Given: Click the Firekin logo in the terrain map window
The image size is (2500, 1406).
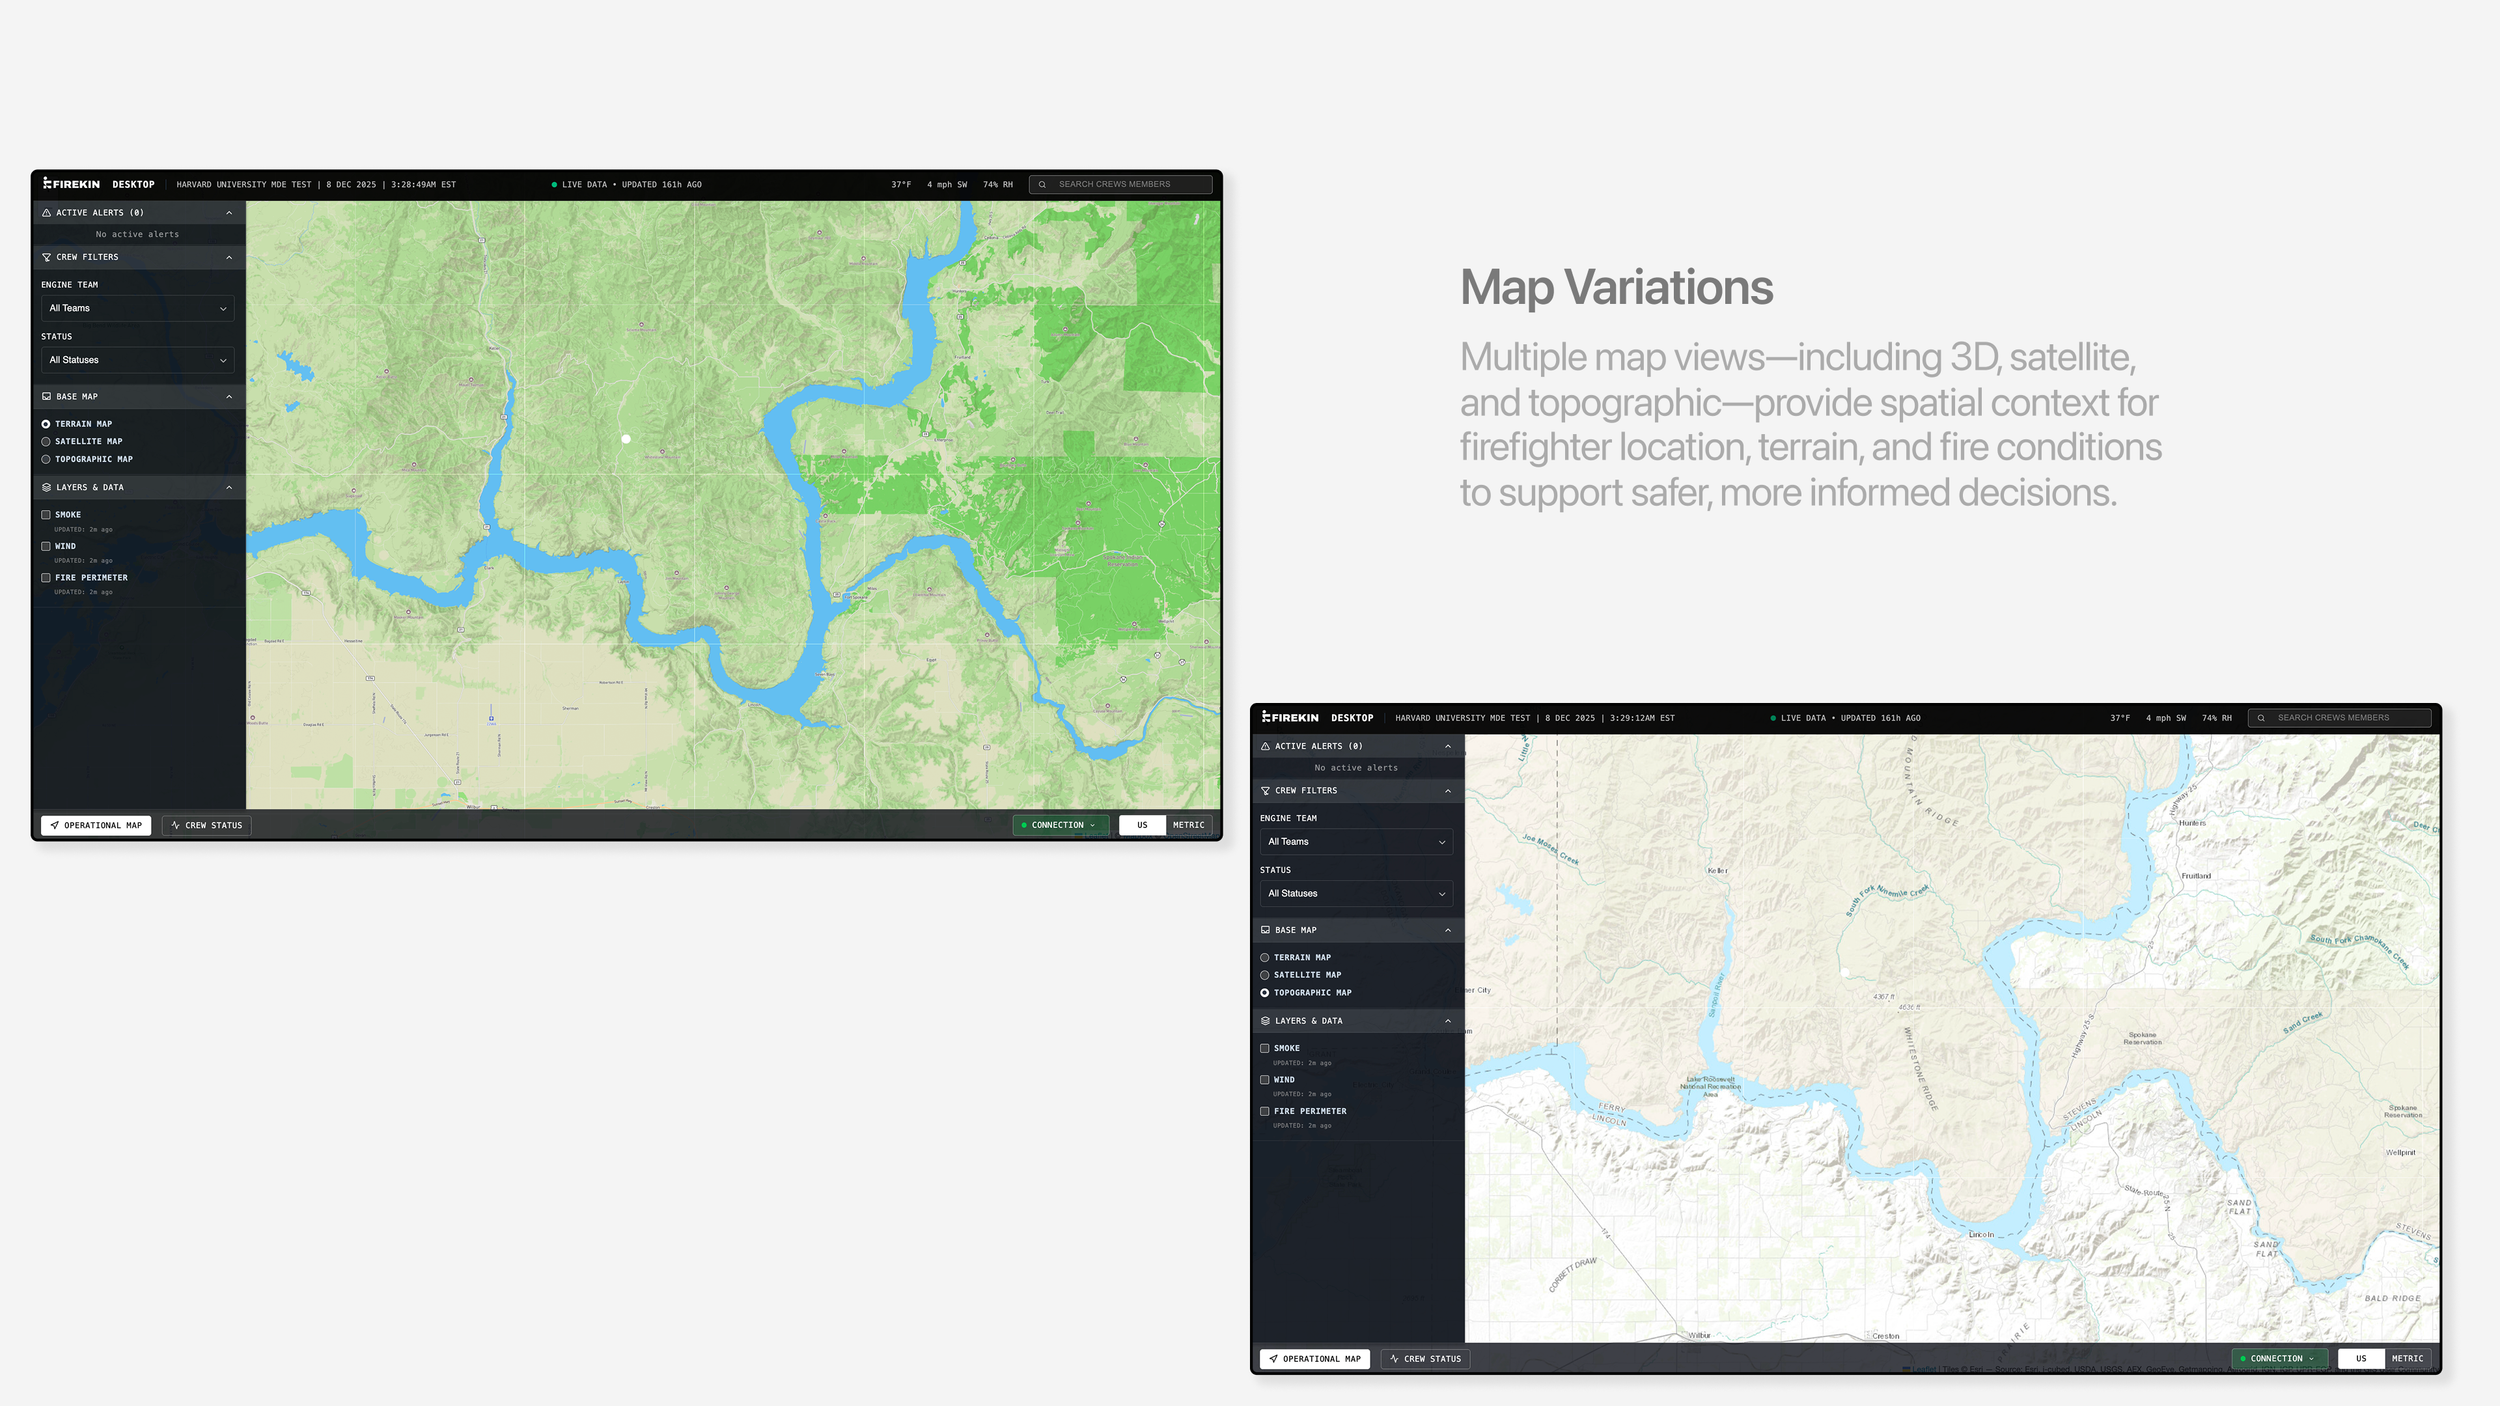Looking at the screenshot, I should [71, 184].
